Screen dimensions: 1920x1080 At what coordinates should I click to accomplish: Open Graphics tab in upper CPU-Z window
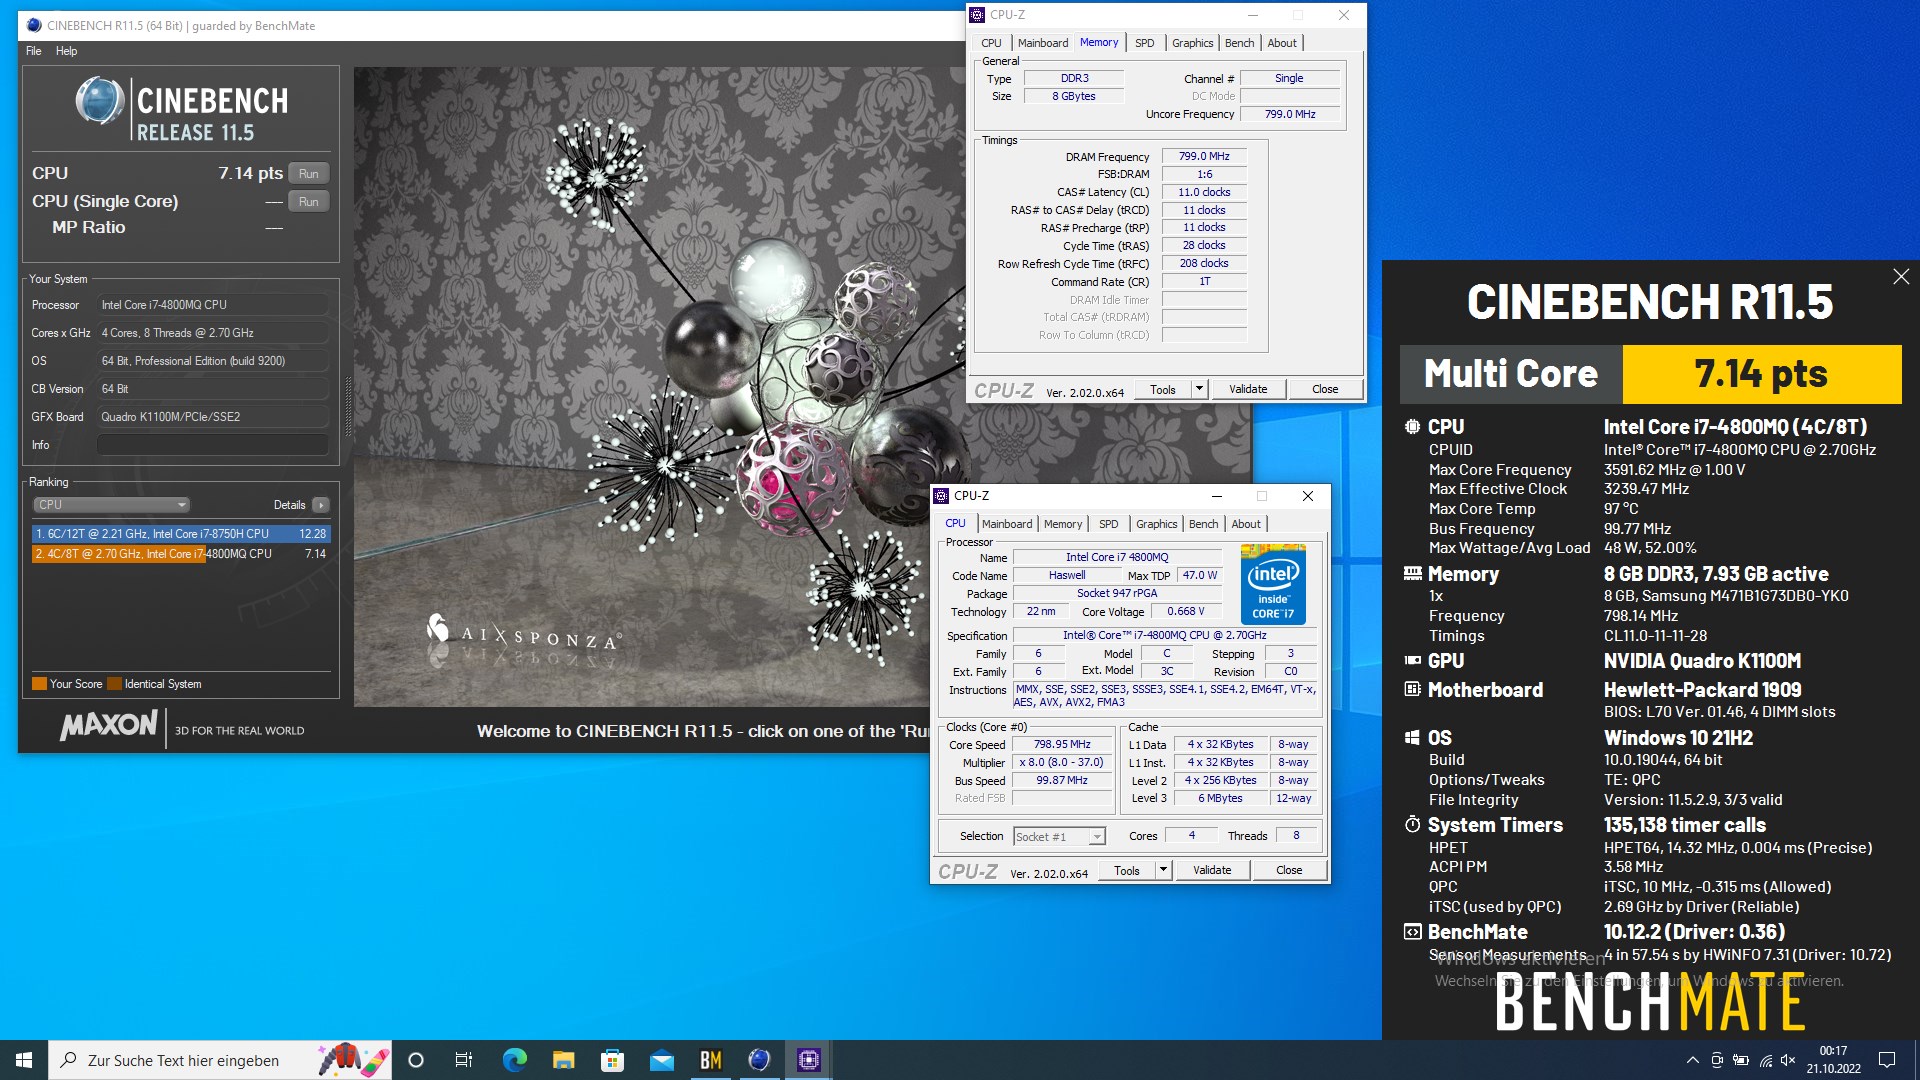(1192, 43)
